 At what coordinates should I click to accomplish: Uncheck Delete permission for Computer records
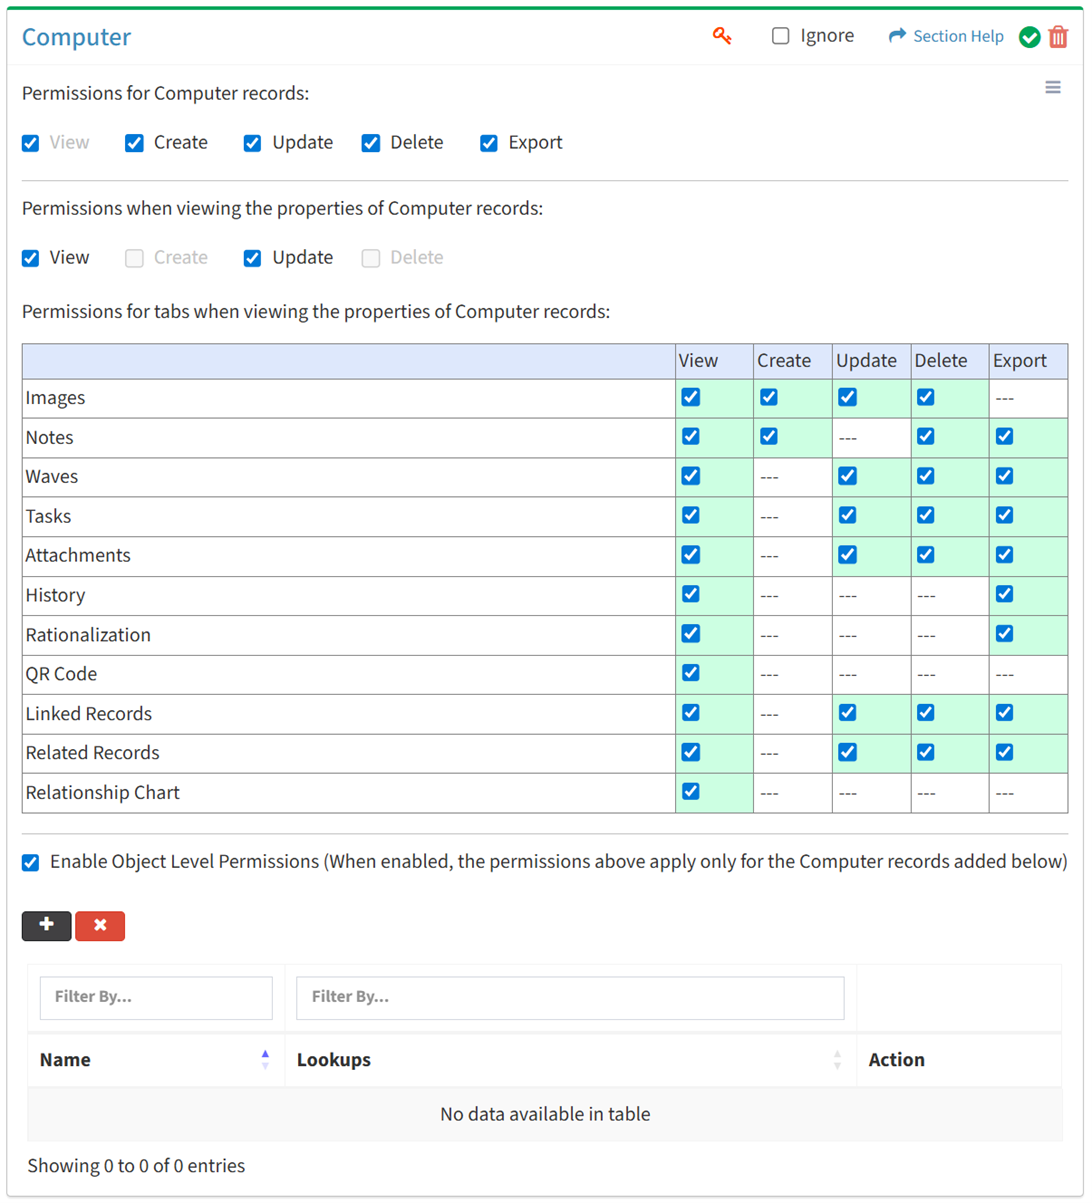pyautogui.click(x=371, y=143)
